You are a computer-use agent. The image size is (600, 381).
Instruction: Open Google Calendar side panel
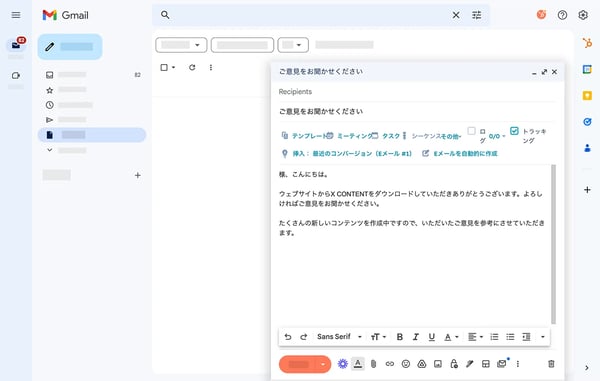tap(587, 69)
